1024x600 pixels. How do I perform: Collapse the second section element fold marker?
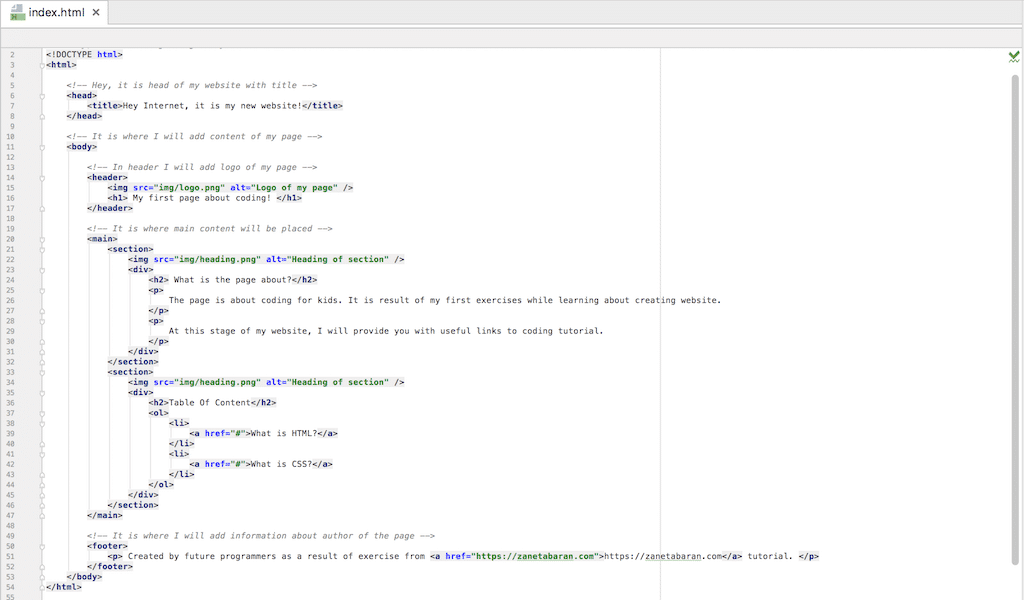click(40, 371)
